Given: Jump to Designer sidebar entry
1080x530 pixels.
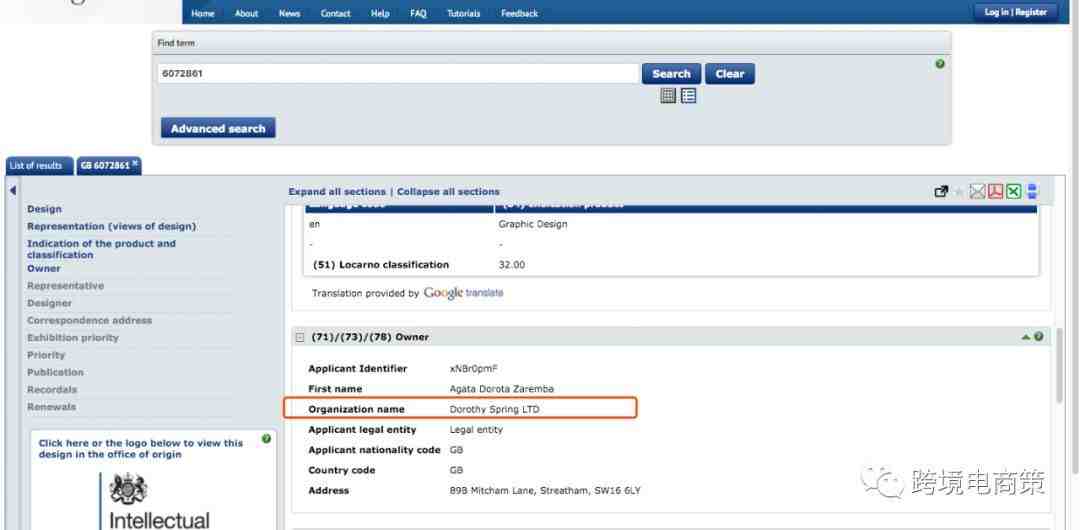Looking at the screenshot, I should (x=49, y=303).
